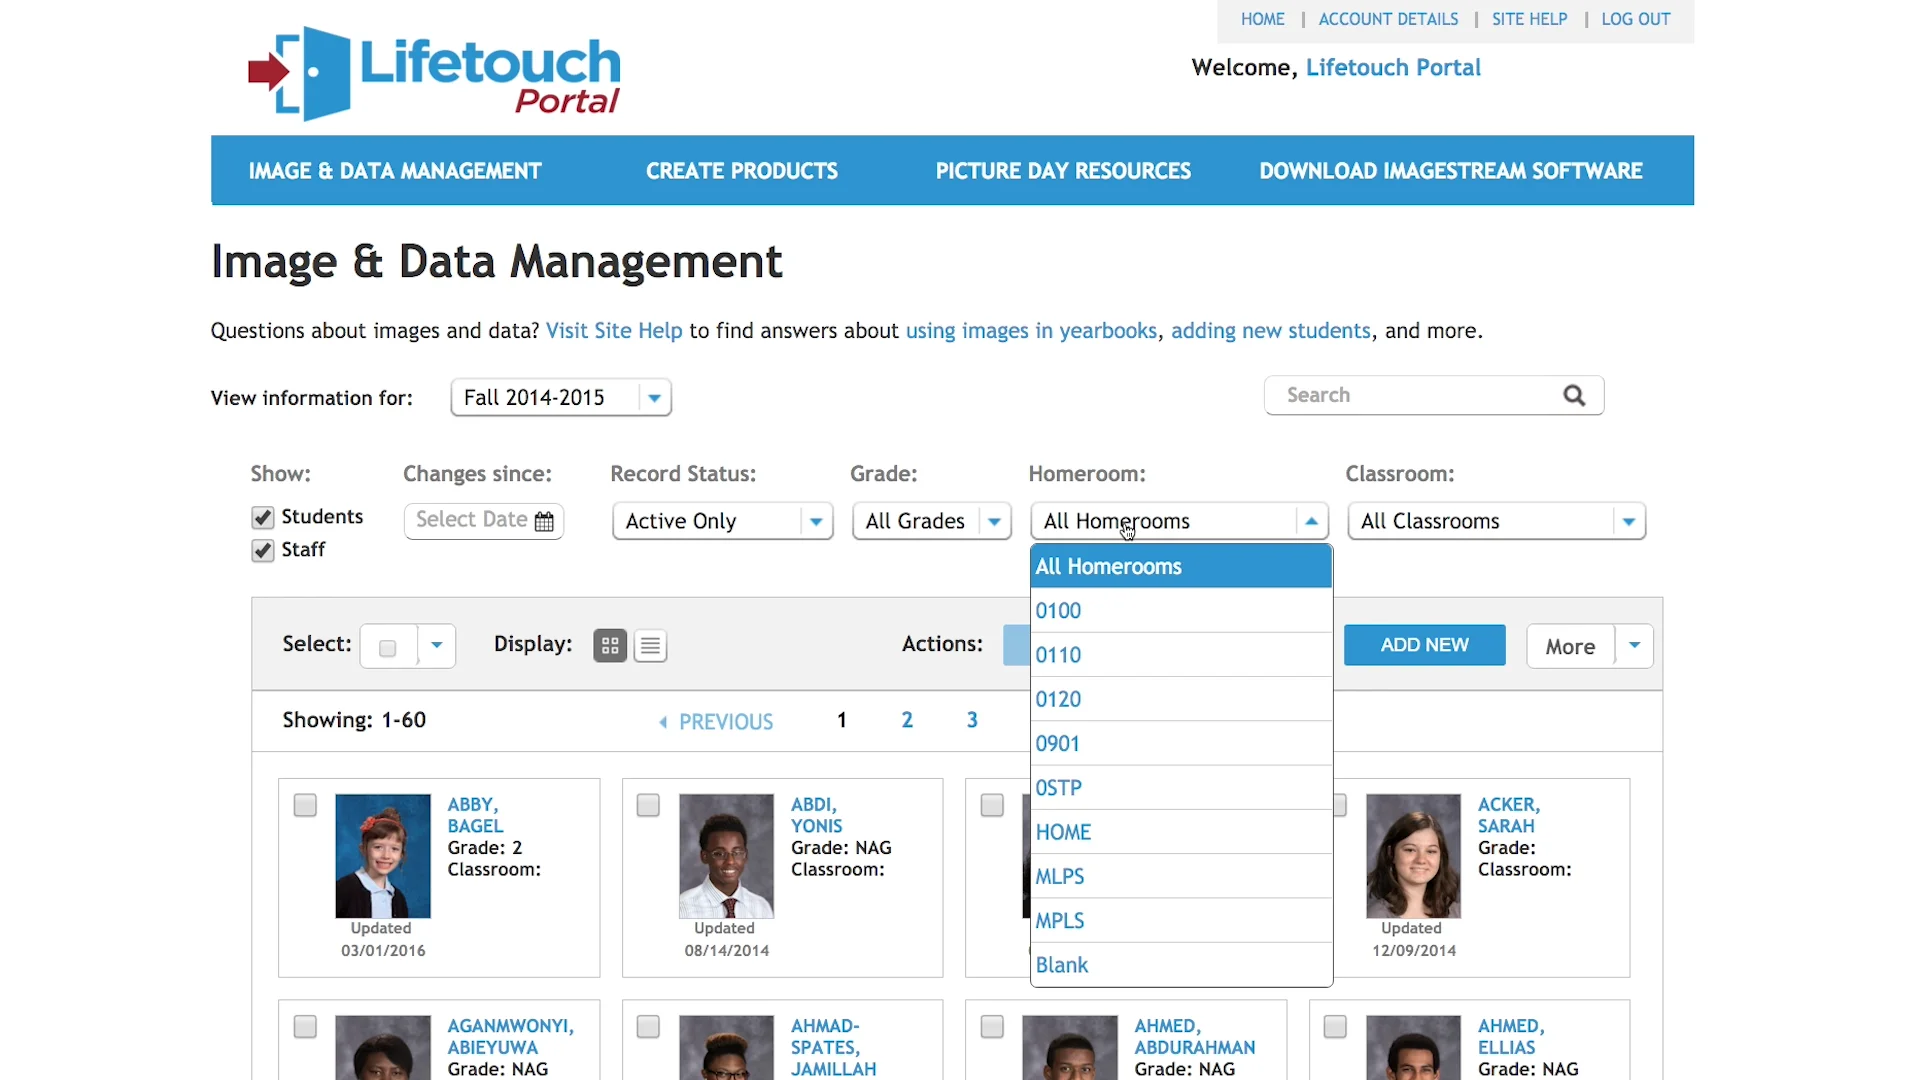Open AHMED, ELLIAS name link
1920x1080 pixels.
[1511, 1037]
